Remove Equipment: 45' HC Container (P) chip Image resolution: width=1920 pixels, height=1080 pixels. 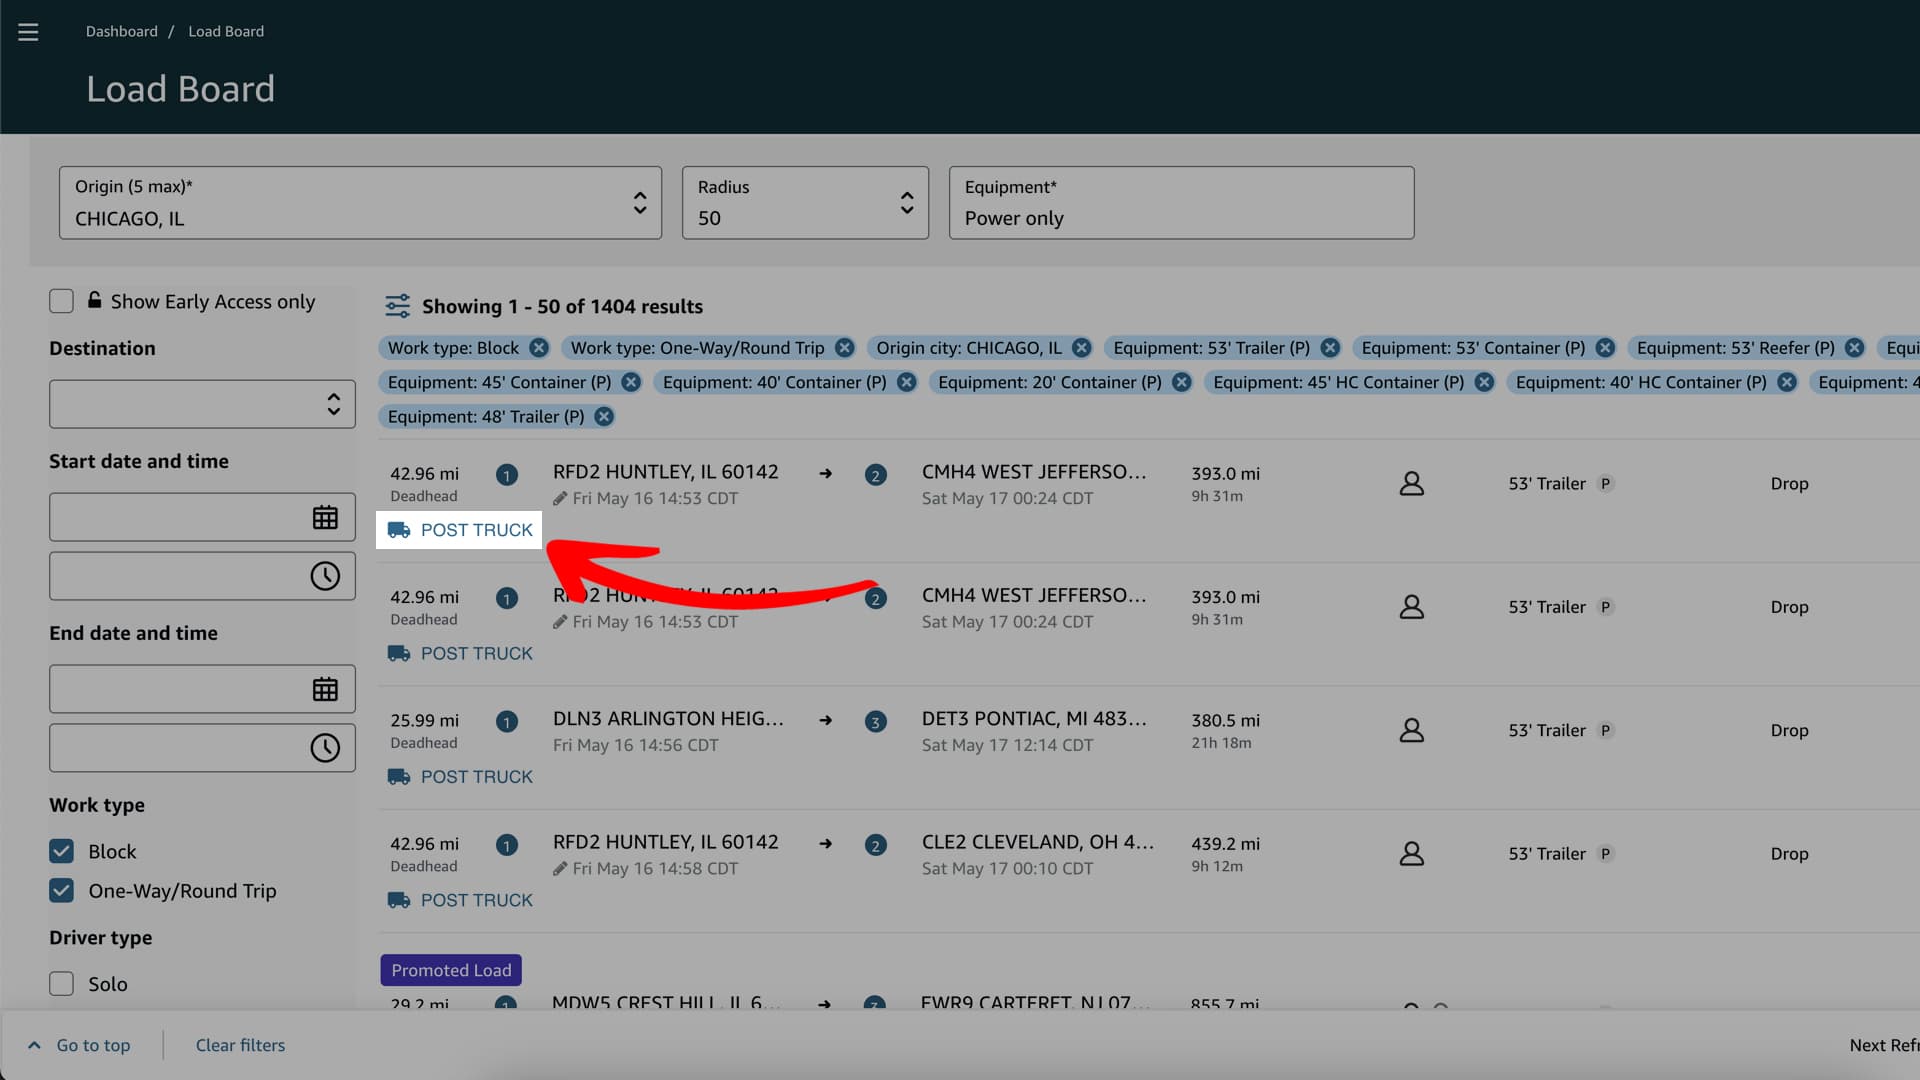(x=1484, y=382)
